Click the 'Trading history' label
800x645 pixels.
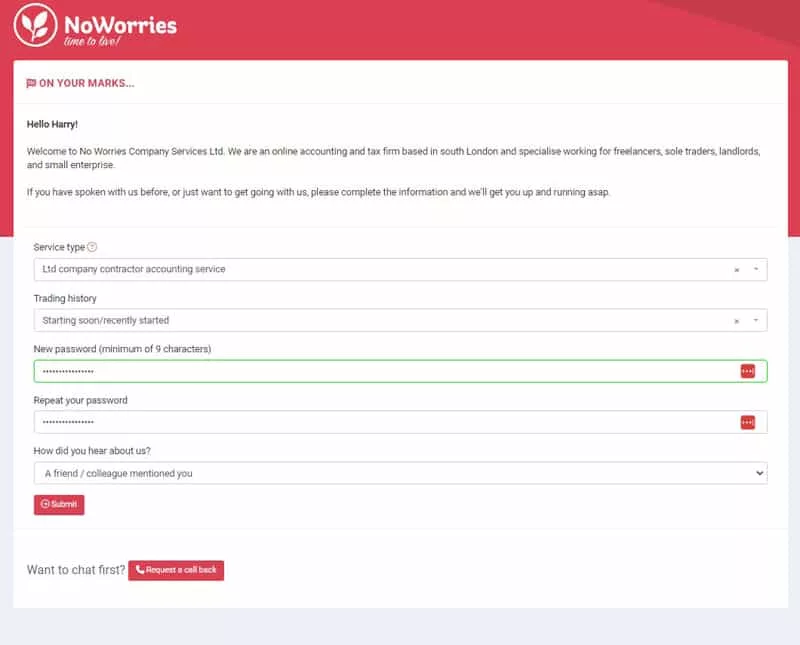click(65, 299)
